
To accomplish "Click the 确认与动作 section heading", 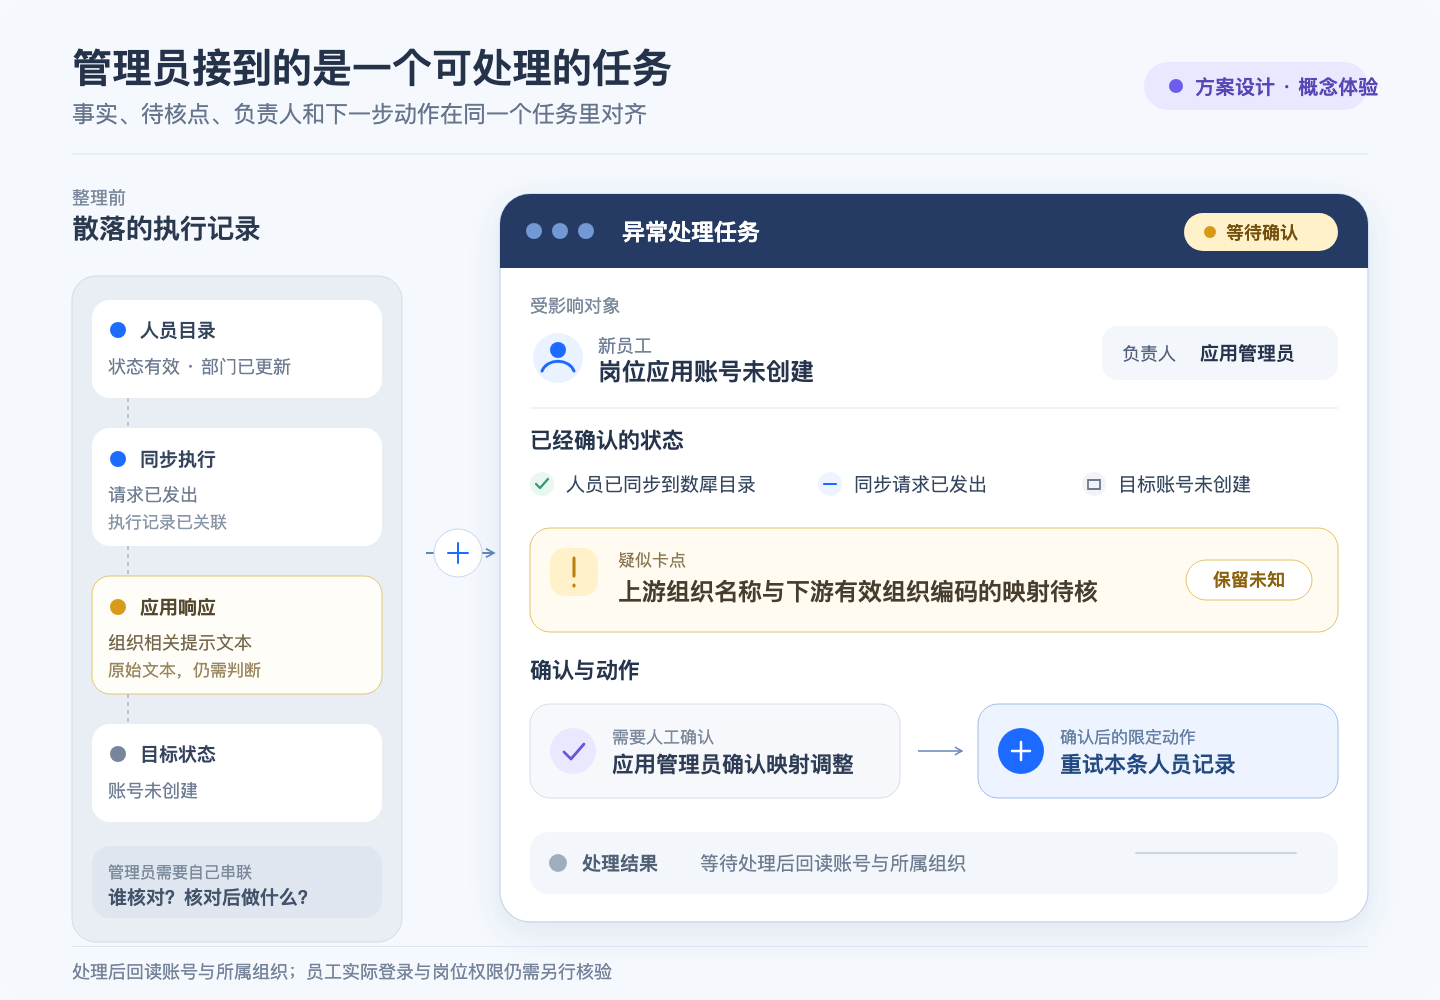I will (585, 670).
